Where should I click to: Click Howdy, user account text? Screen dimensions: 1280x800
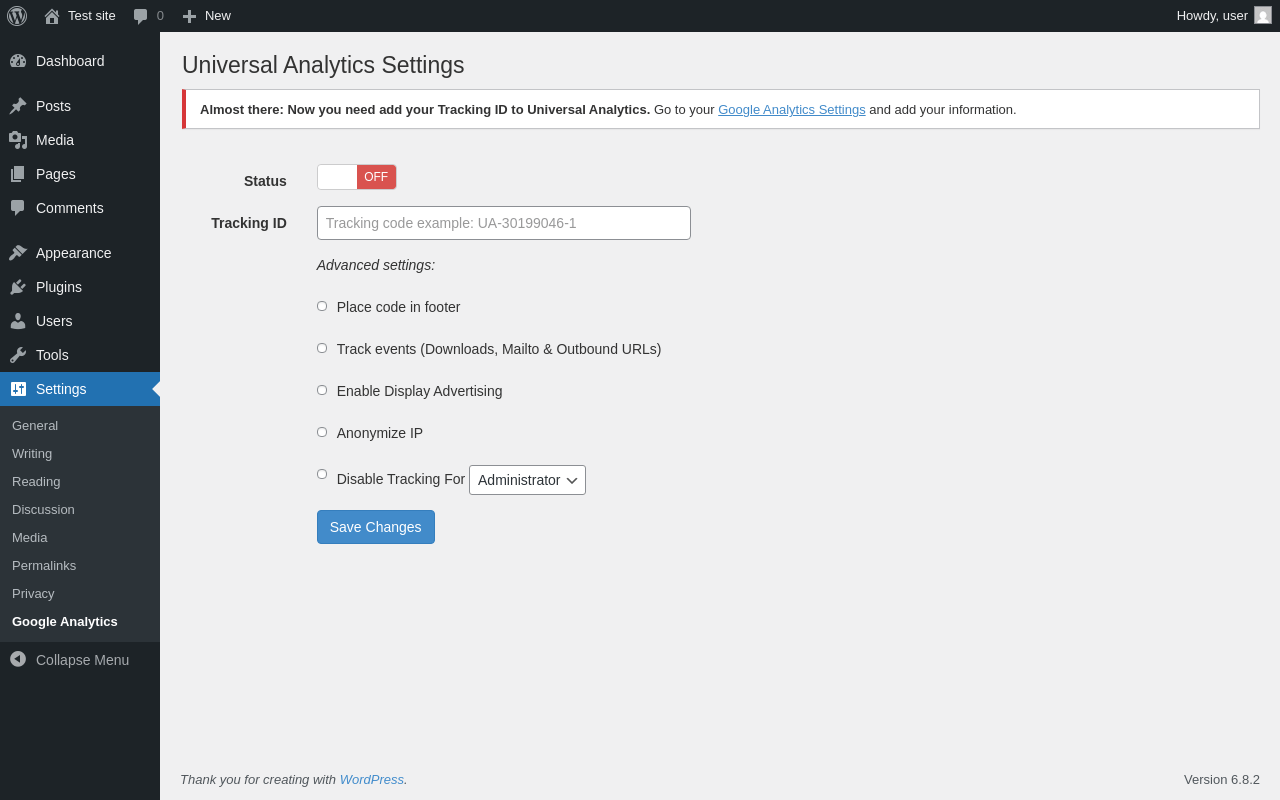(x=1212, y=16)
